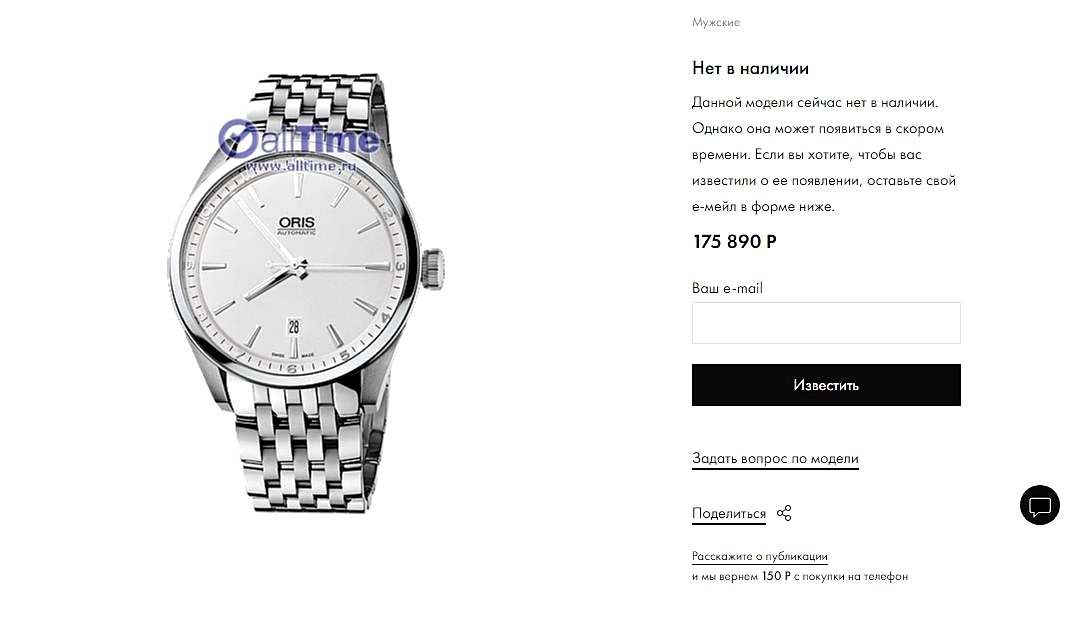This screenshot has width=1069, height=625.
Task: Click the ORIS logo on the watch dial
Action: coord(297,223)
